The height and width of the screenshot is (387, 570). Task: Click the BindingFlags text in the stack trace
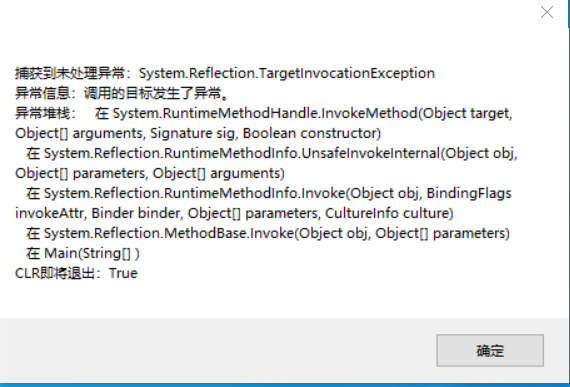[469, 193]
